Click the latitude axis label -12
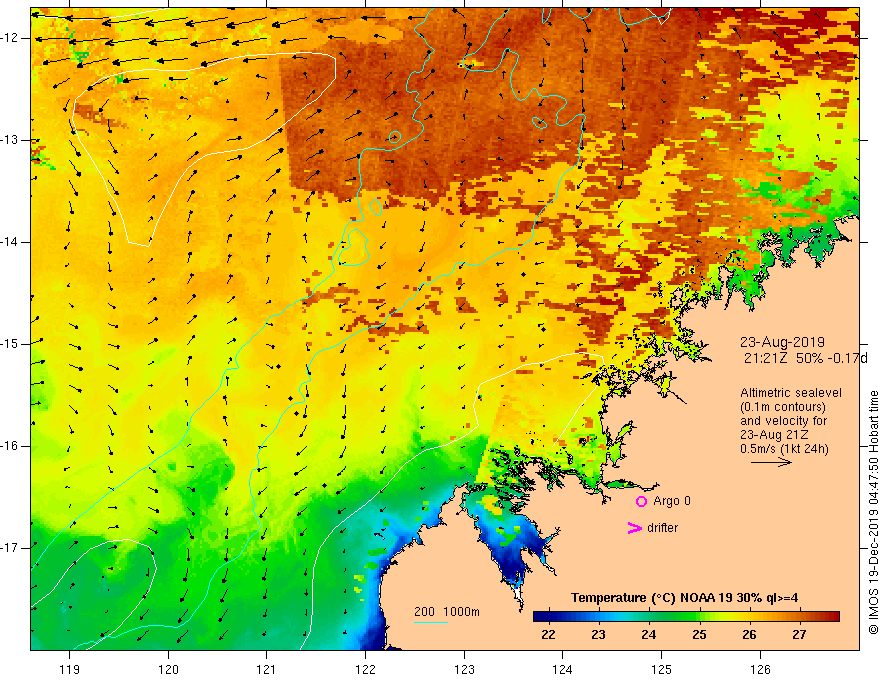The image size is (880, 680). click(10, 38)
